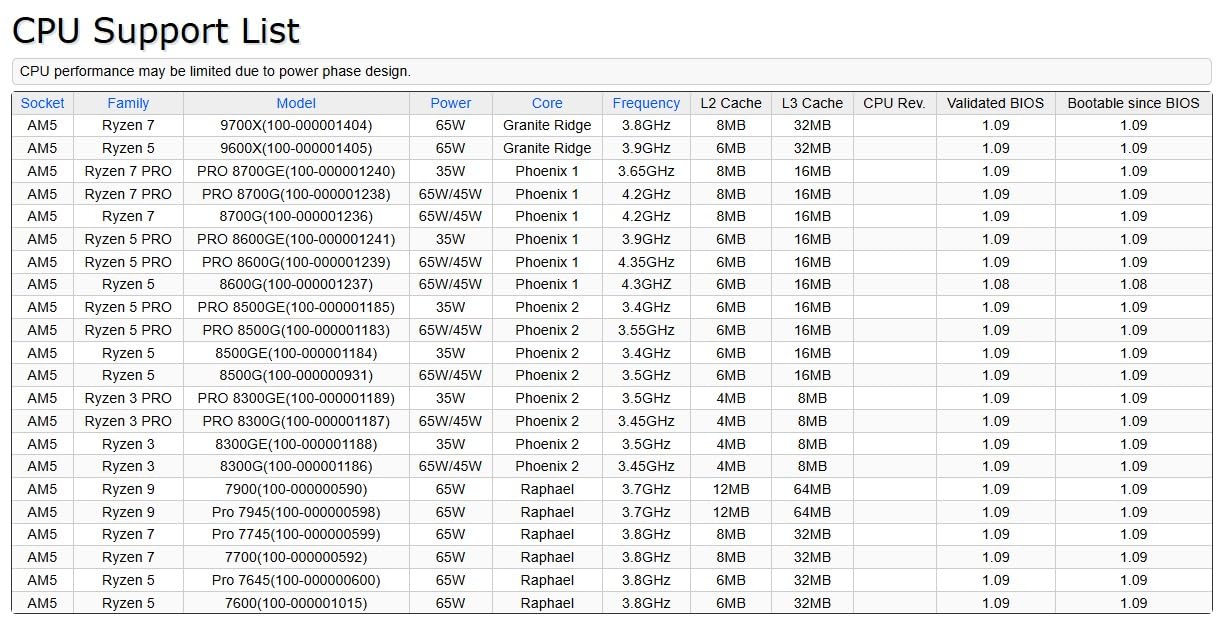Click the Core column header

click(x=547, y=103)
